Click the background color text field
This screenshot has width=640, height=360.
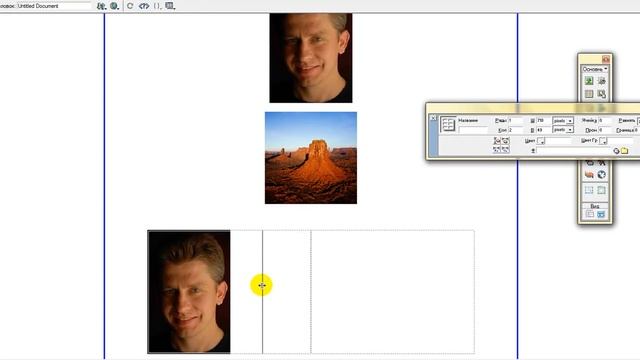coord(559,141)
